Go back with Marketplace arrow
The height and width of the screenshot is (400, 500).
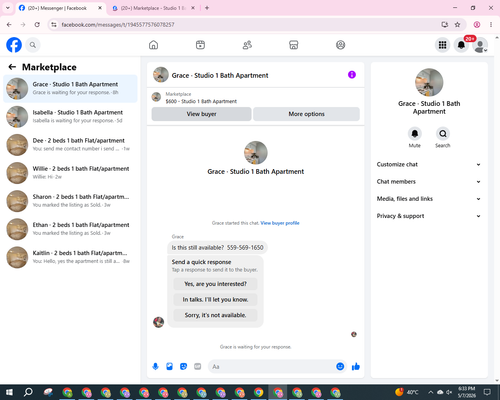click(x=12, y=67)
